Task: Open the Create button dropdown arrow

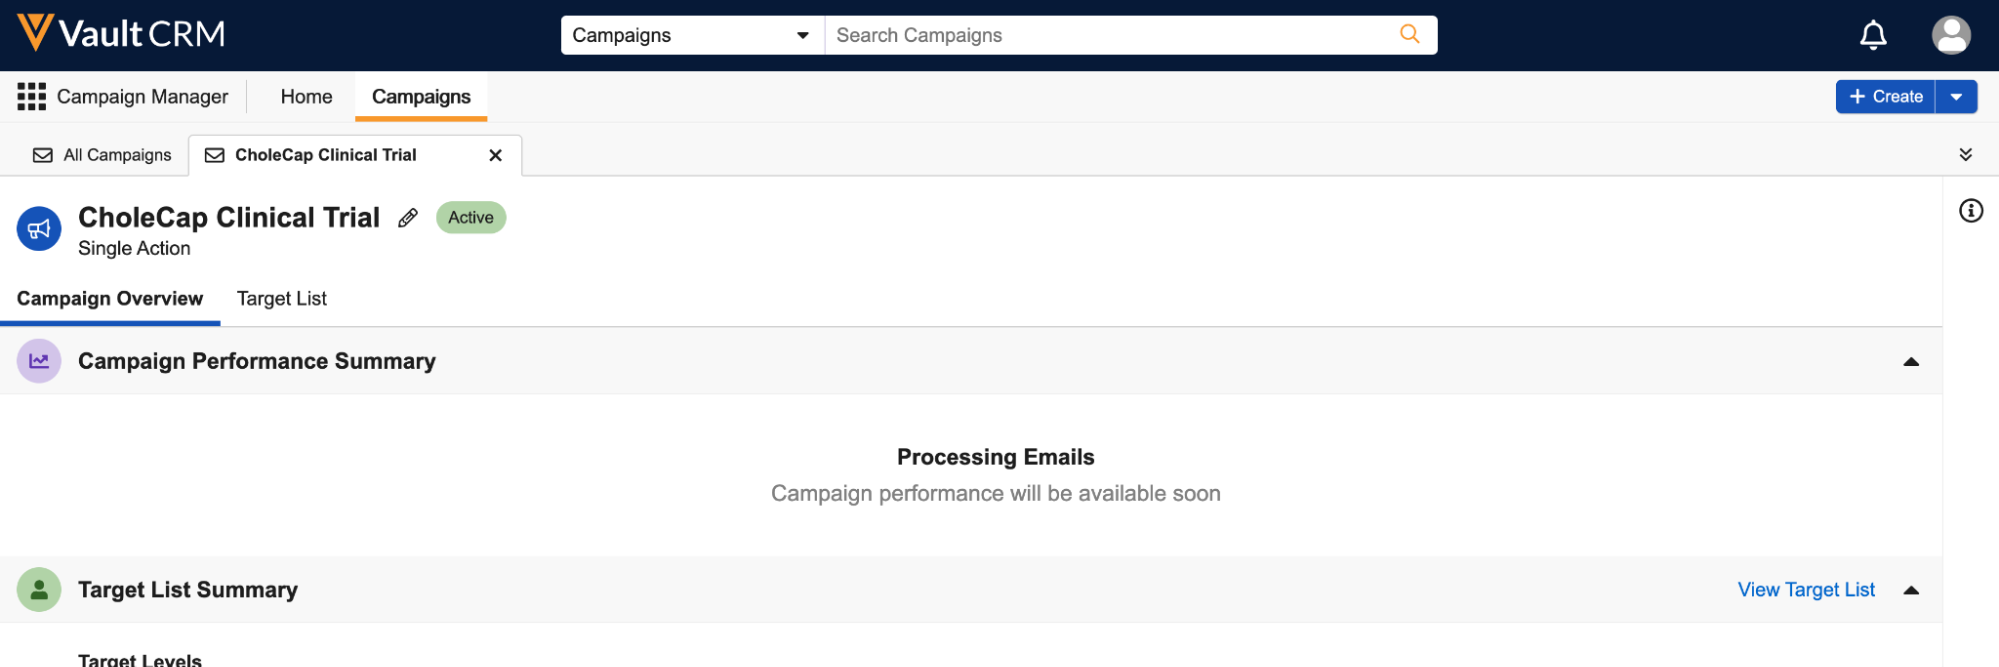Action: 1956,97
